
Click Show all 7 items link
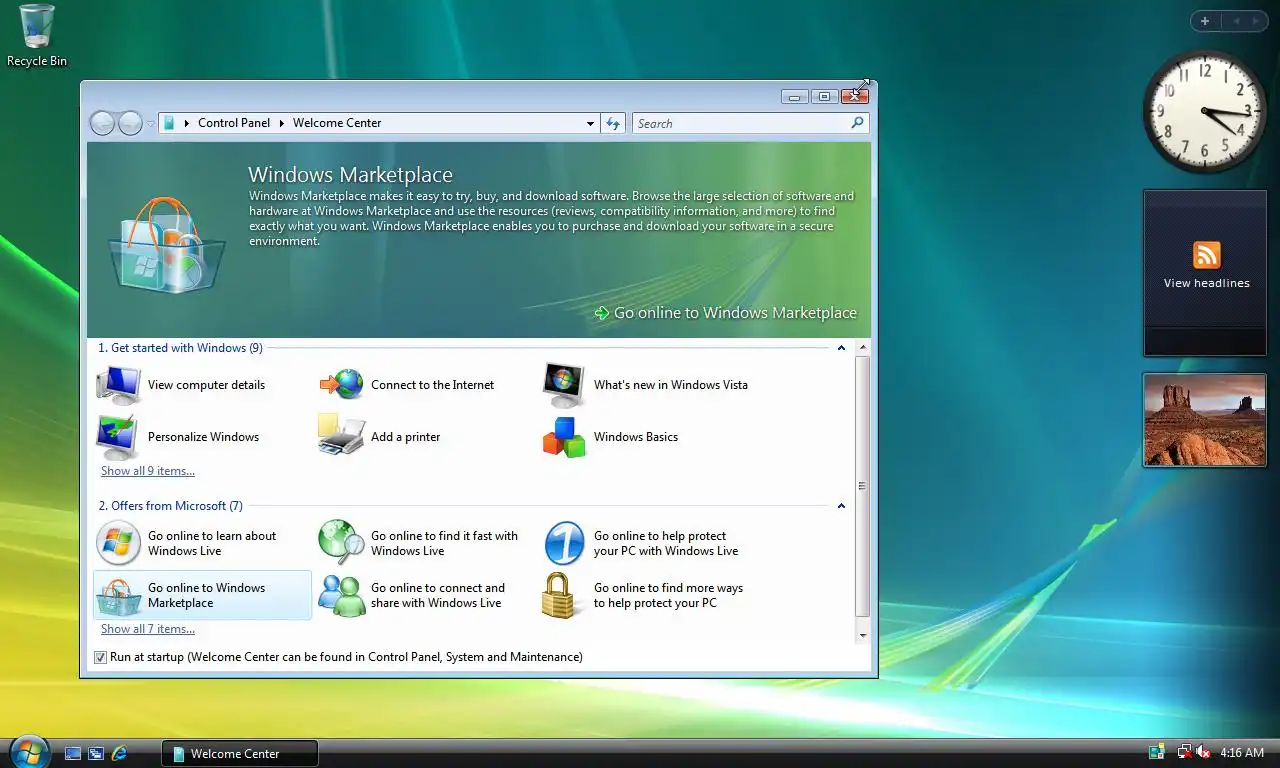[x=148, y=629]
